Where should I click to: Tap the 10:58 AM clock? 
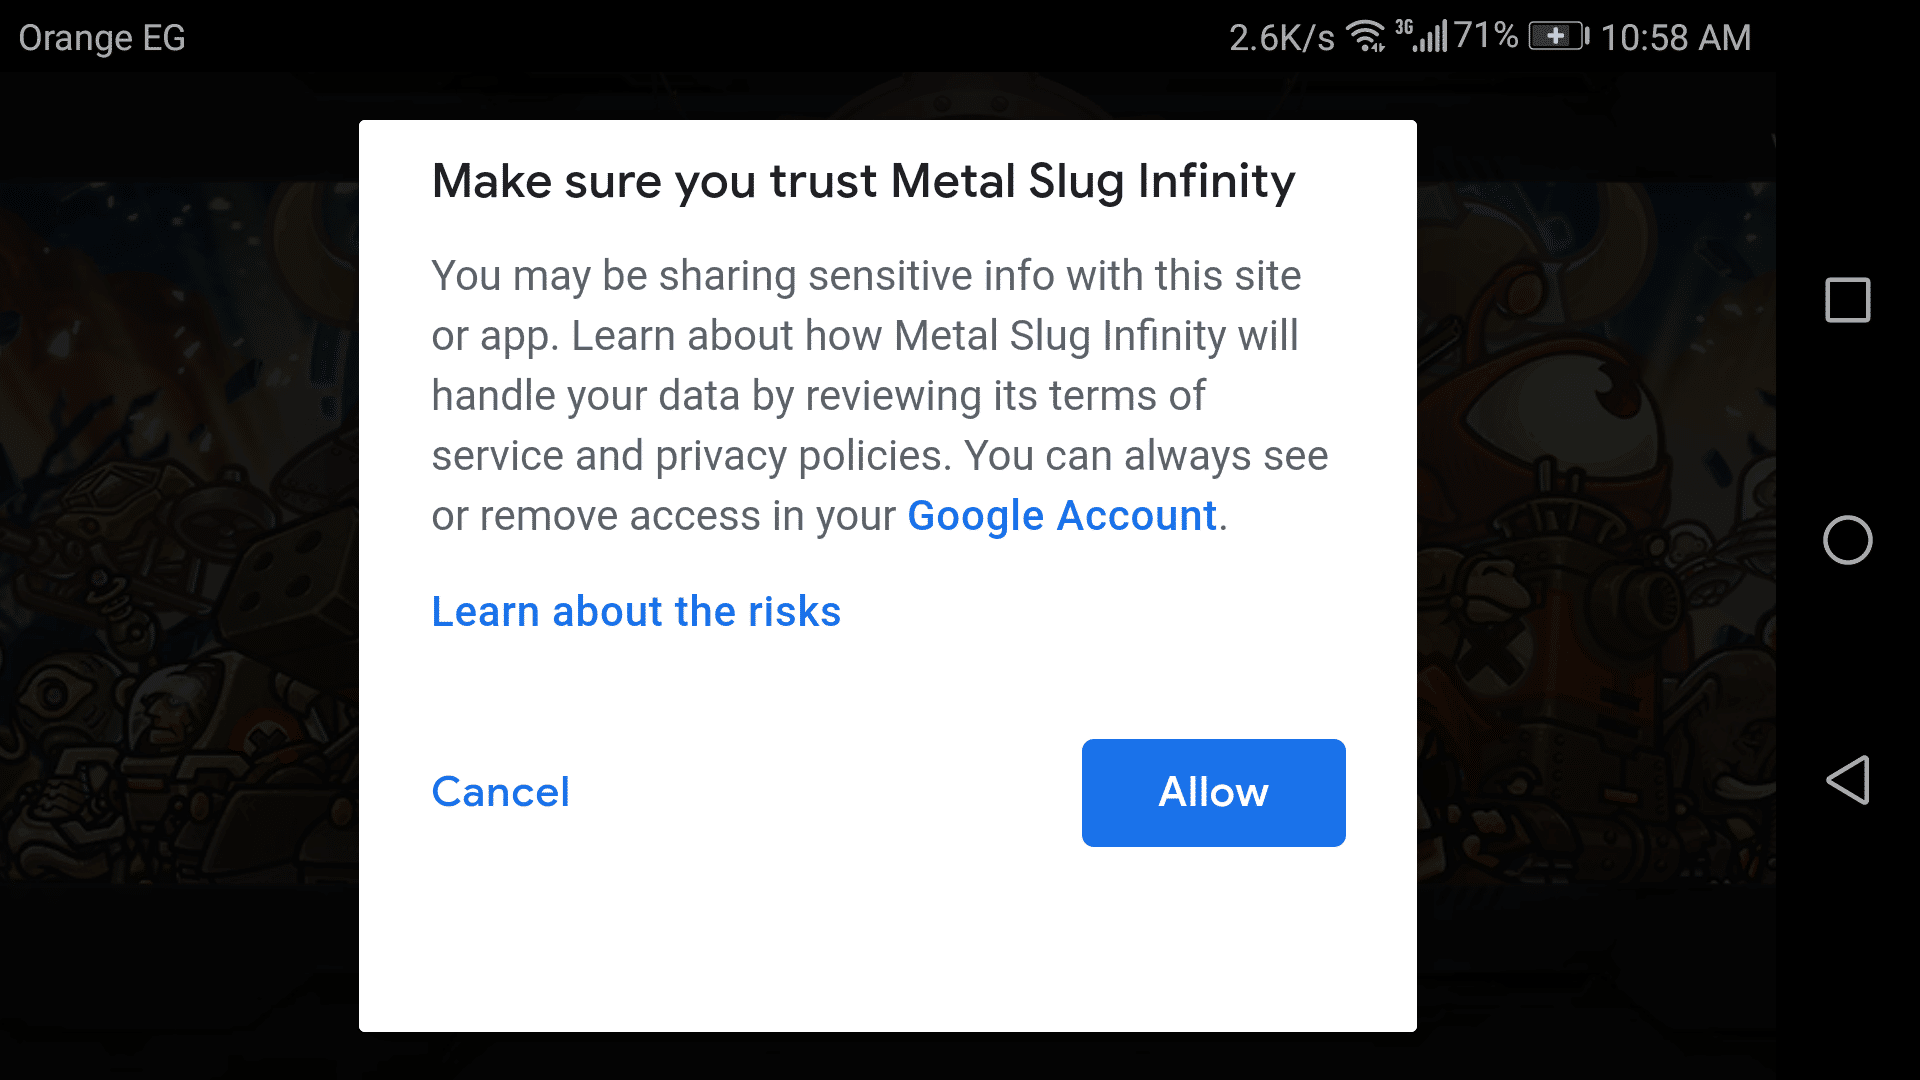(x=1676, y=38)
